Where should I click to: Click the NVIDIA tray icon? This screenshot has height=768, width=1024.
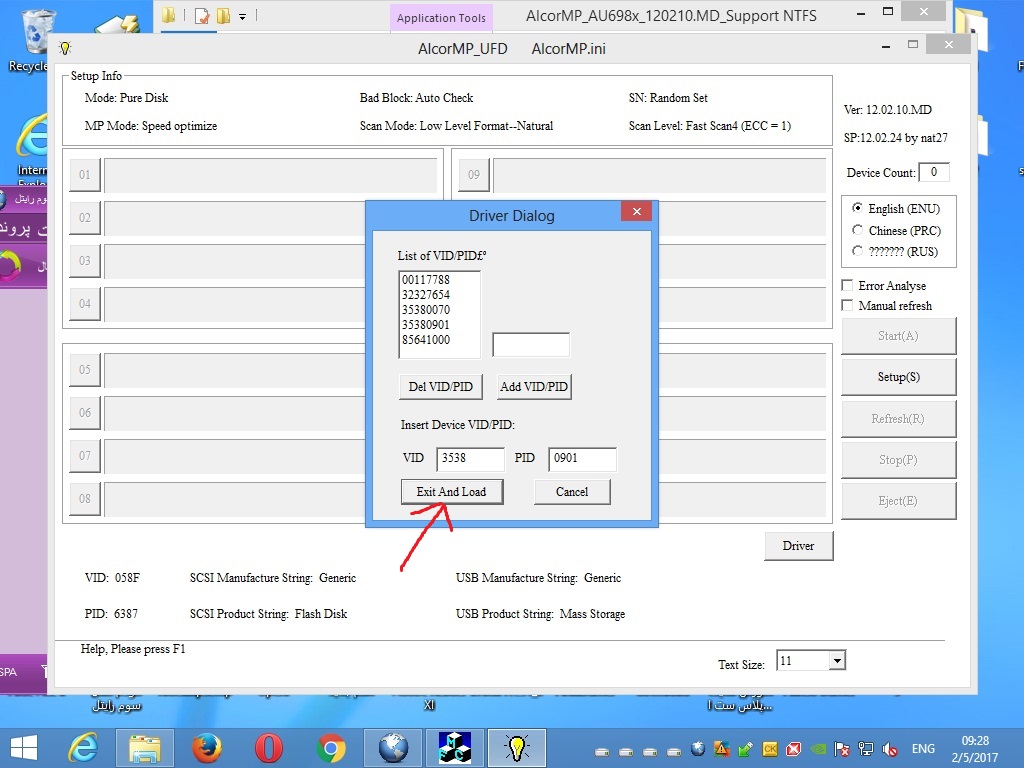[818, 749]
